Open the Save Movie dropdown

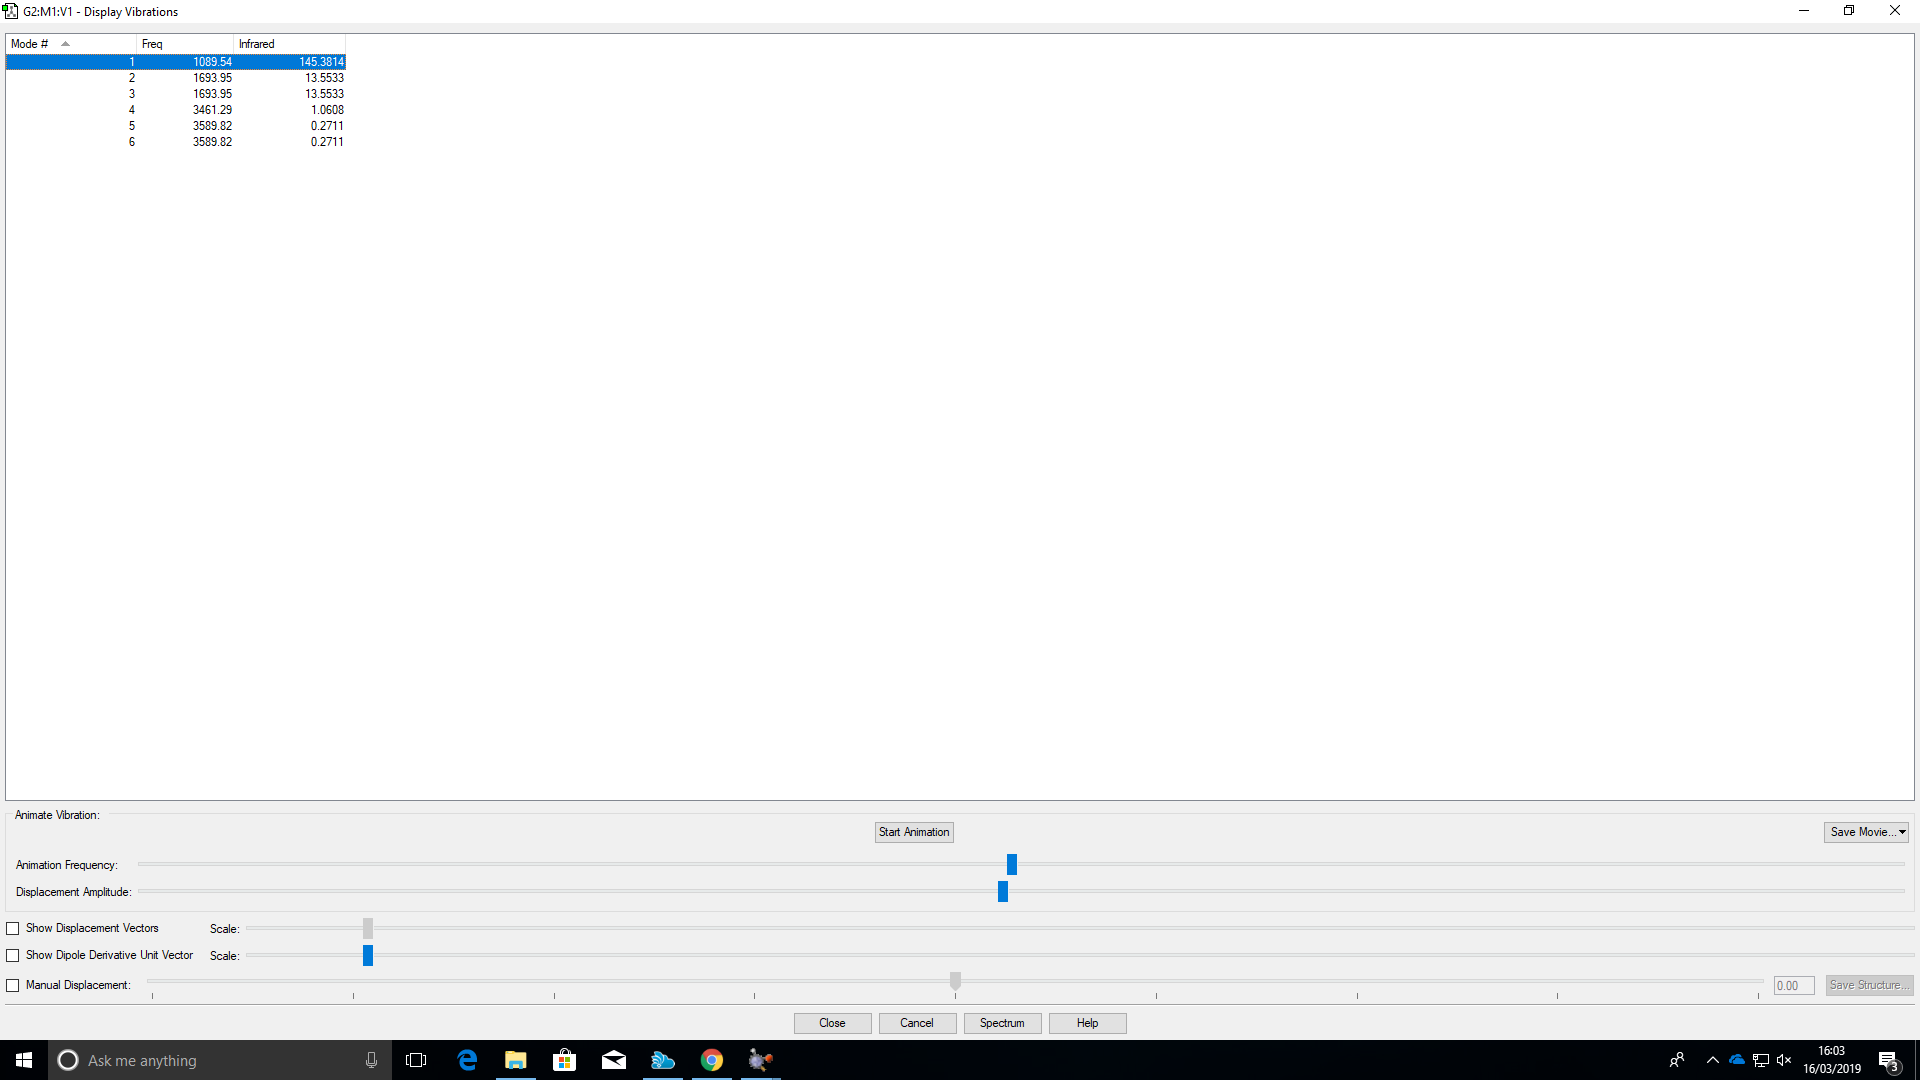(x=1866, y=832)
